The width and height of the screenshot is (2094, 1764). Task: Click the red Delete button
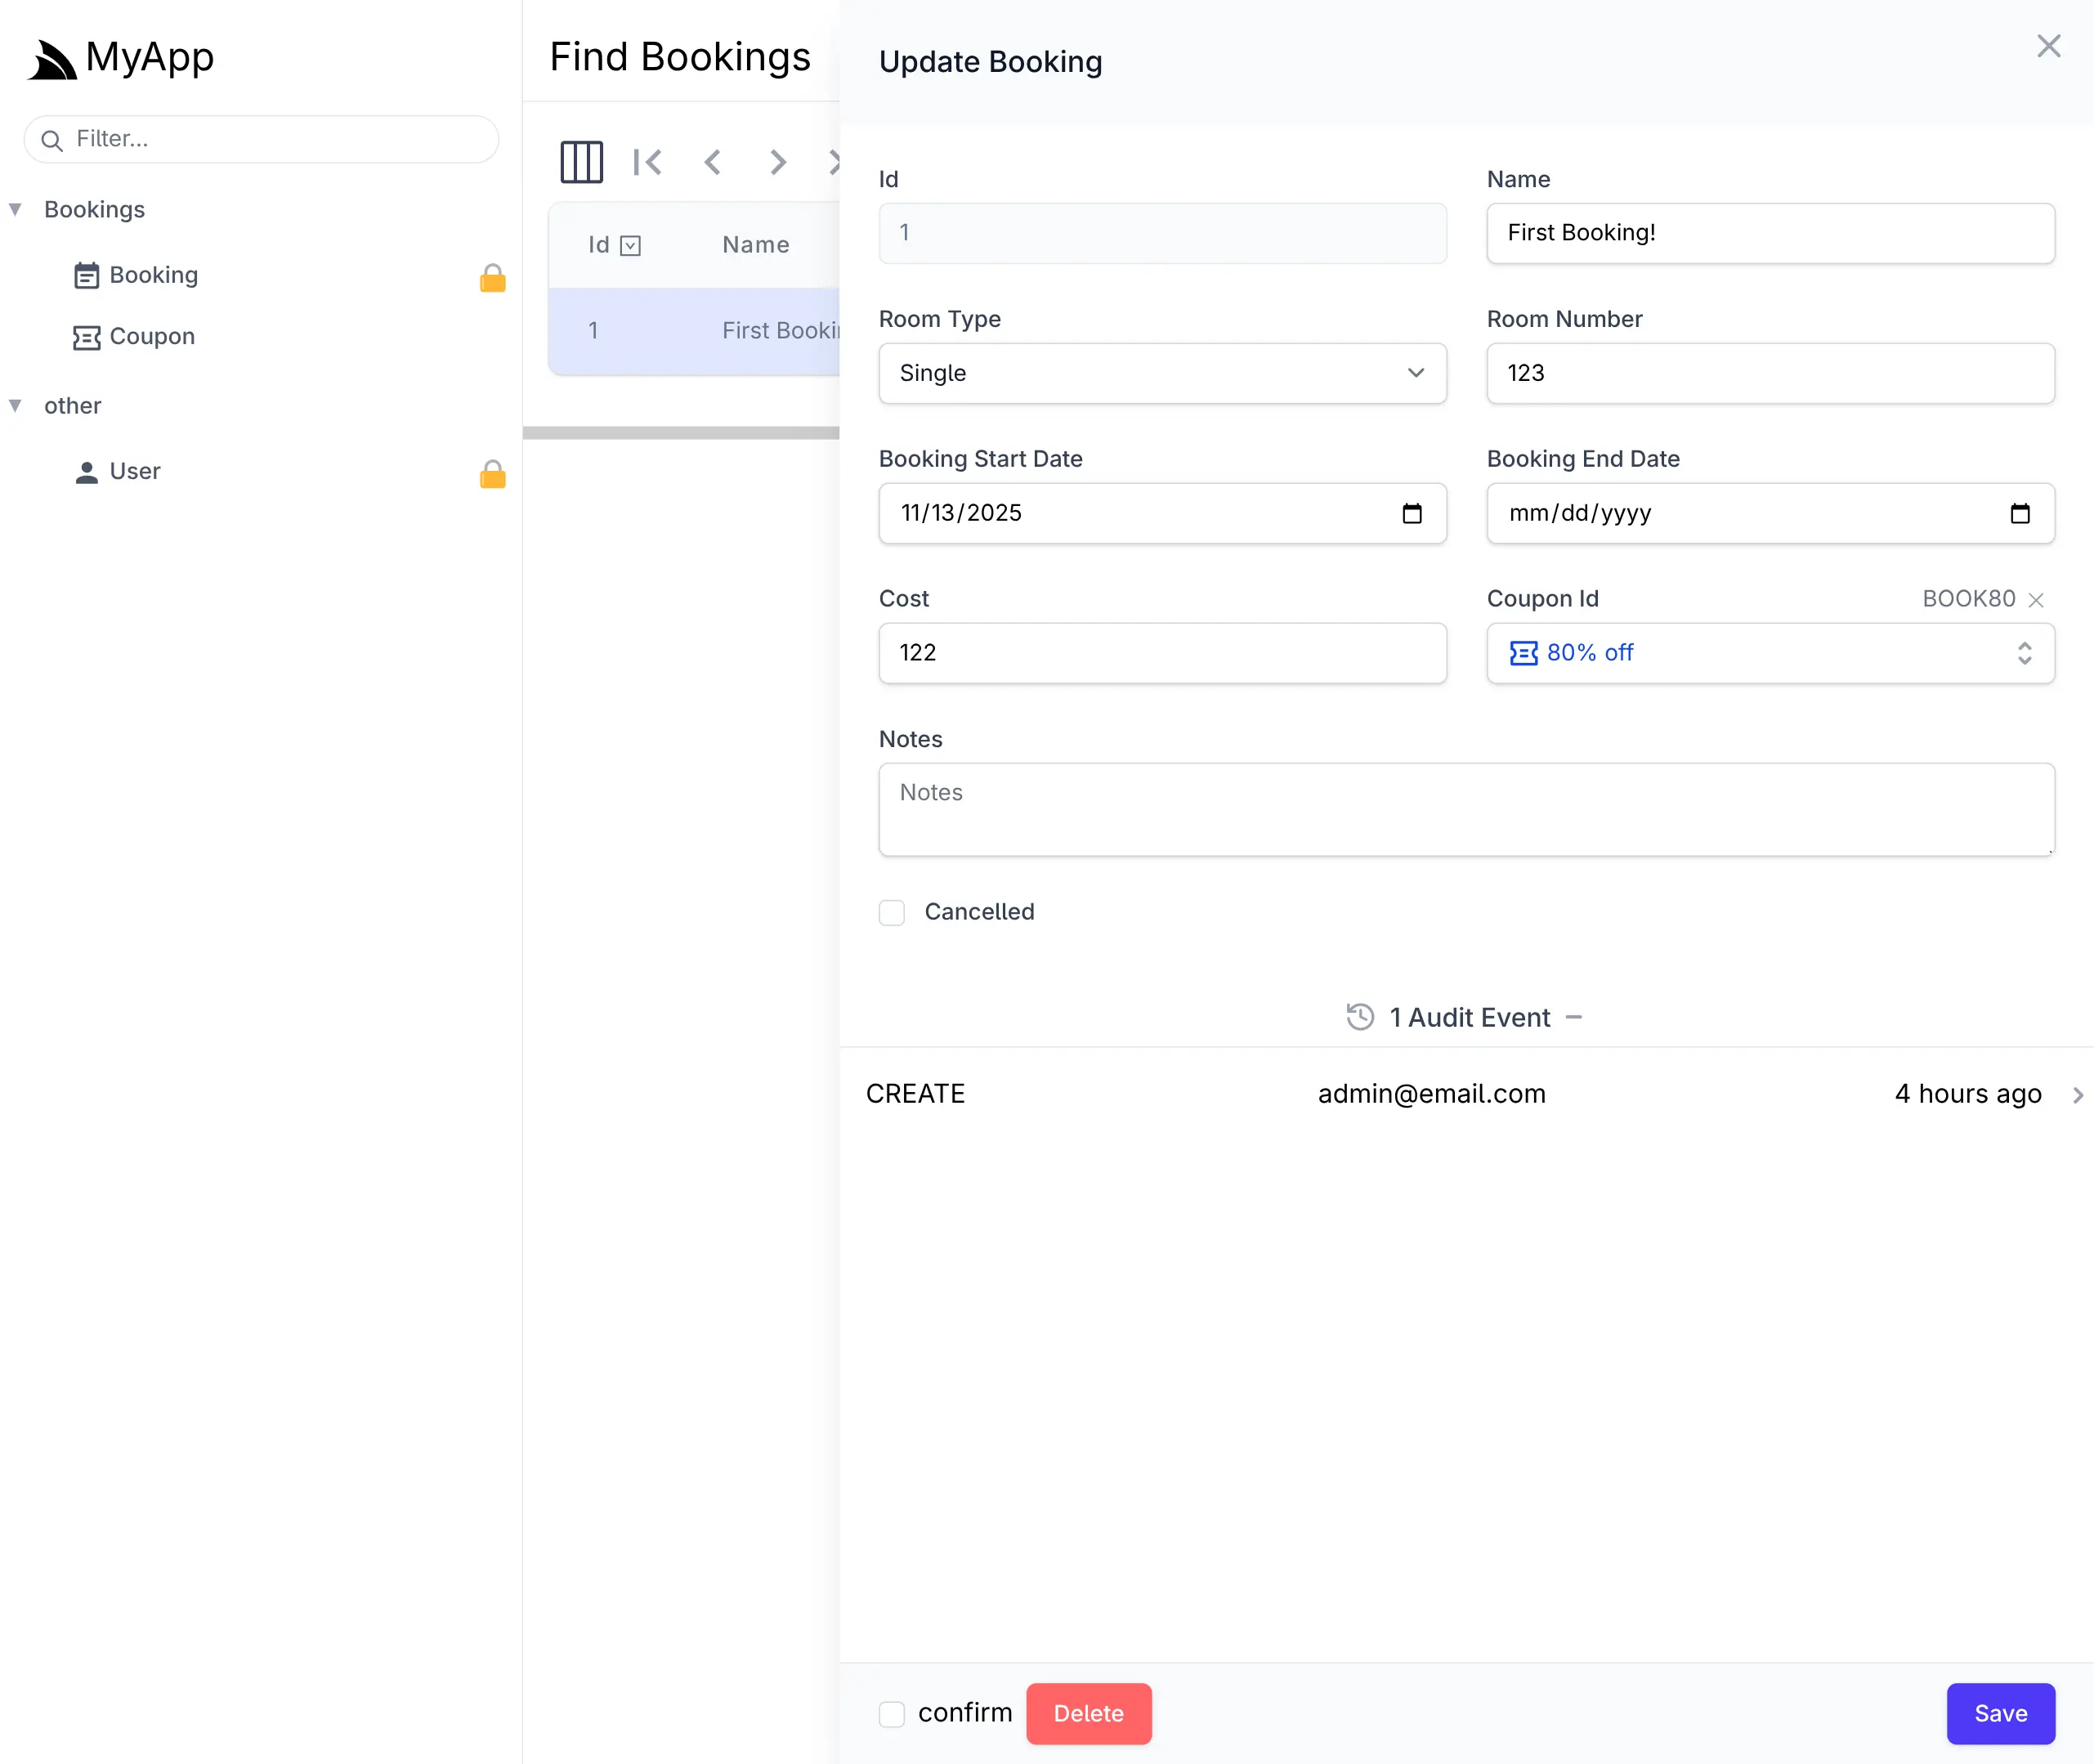[1088, 1714]
